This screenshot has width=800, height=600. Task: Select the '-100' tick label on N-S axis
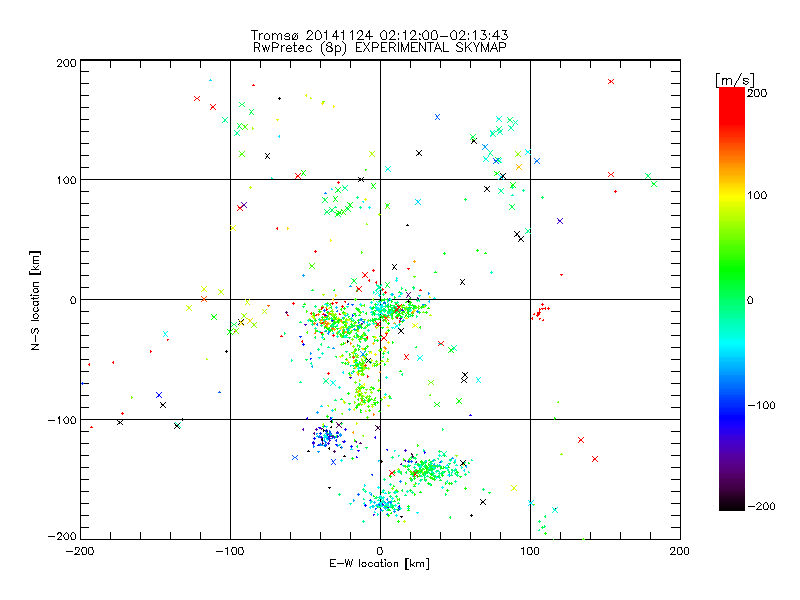(62, 420)
